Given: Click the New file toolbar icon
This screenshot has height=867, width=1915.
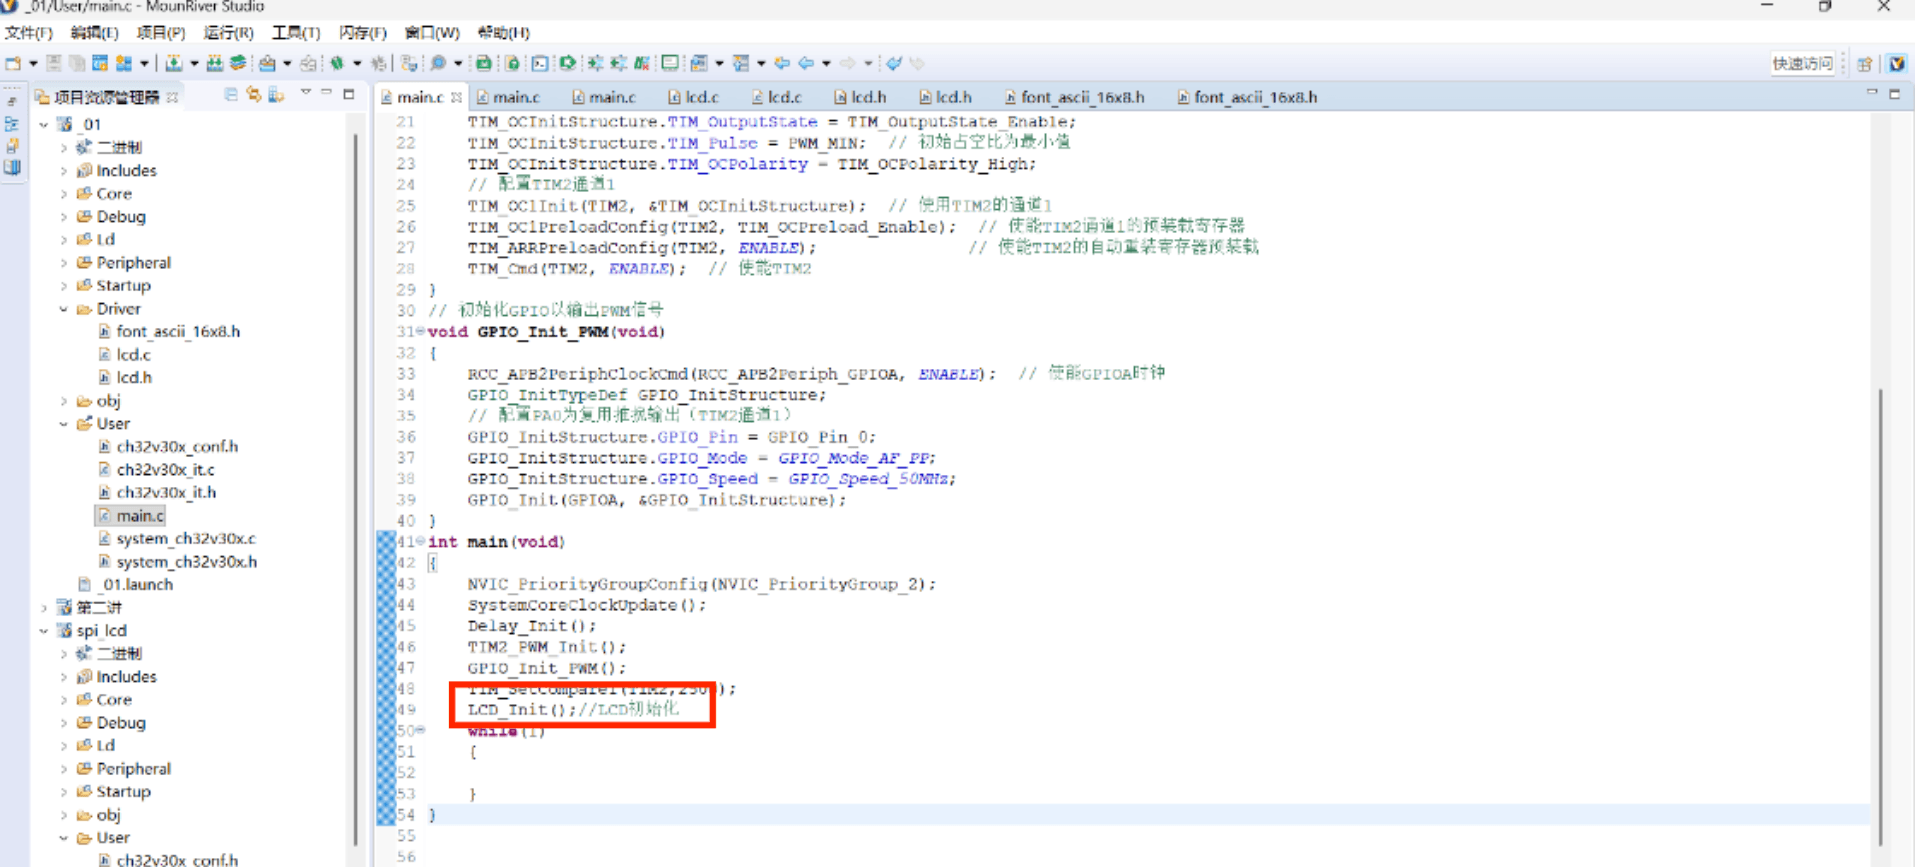Looking at the screenshot, I should pos(13,63).
